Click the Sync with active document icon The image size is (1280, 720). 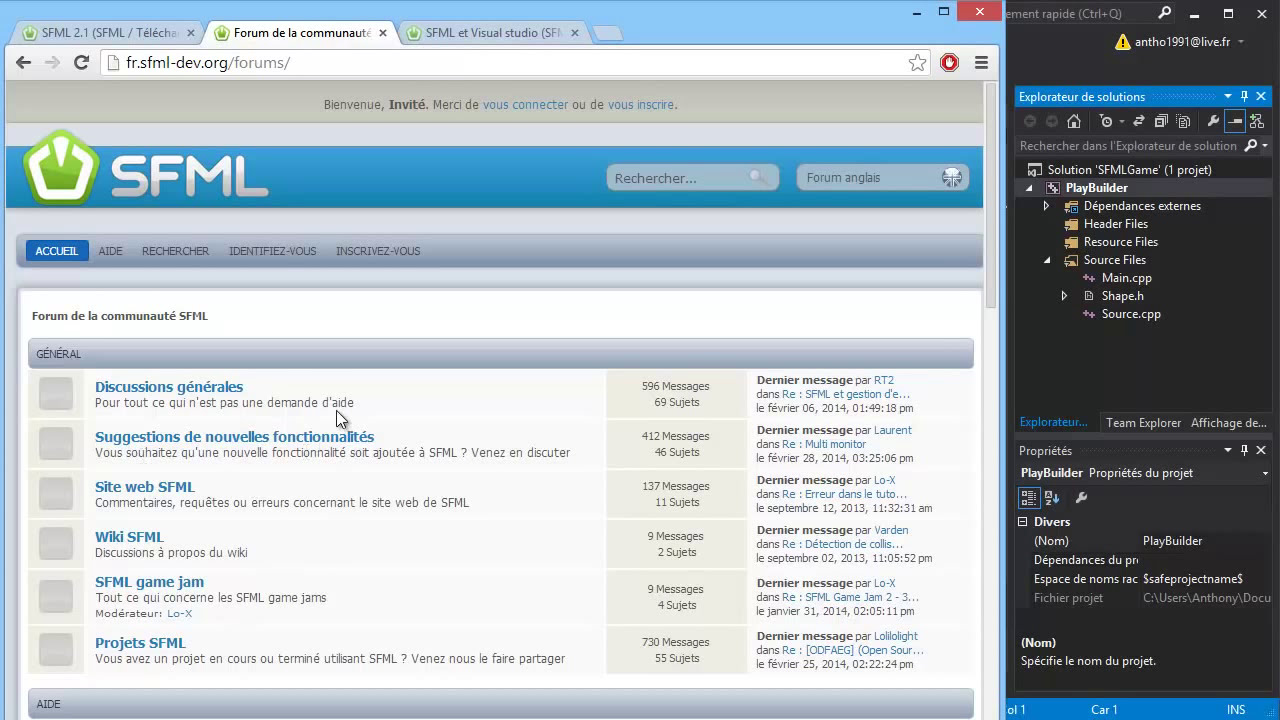tap(1138, 121)
